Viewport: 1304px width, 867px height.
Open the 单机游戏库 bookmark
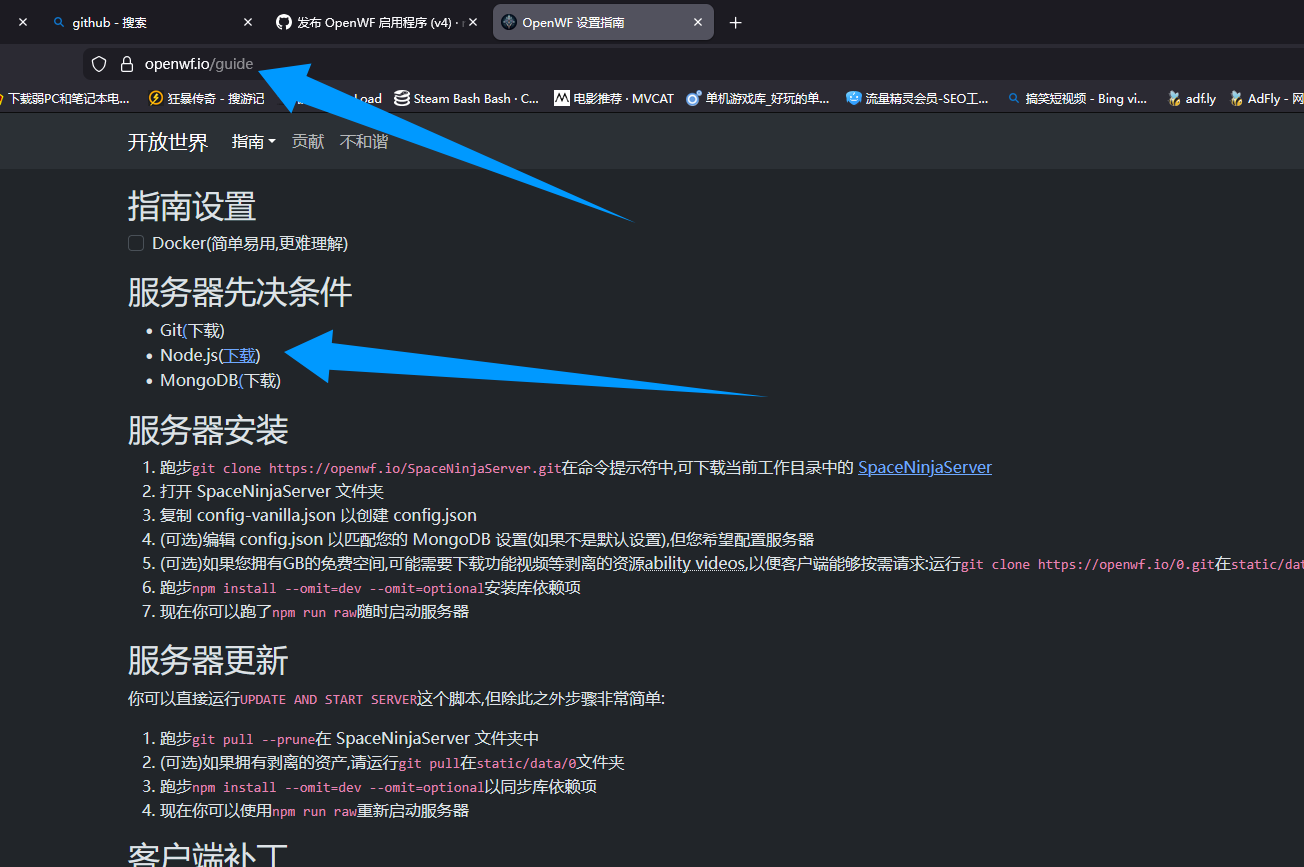click(758, 98)
